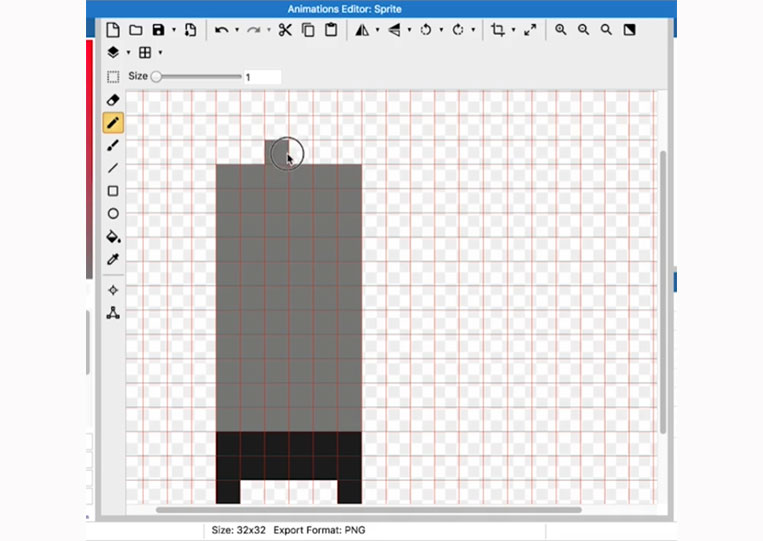Flip the image vertically

[394, 30]
